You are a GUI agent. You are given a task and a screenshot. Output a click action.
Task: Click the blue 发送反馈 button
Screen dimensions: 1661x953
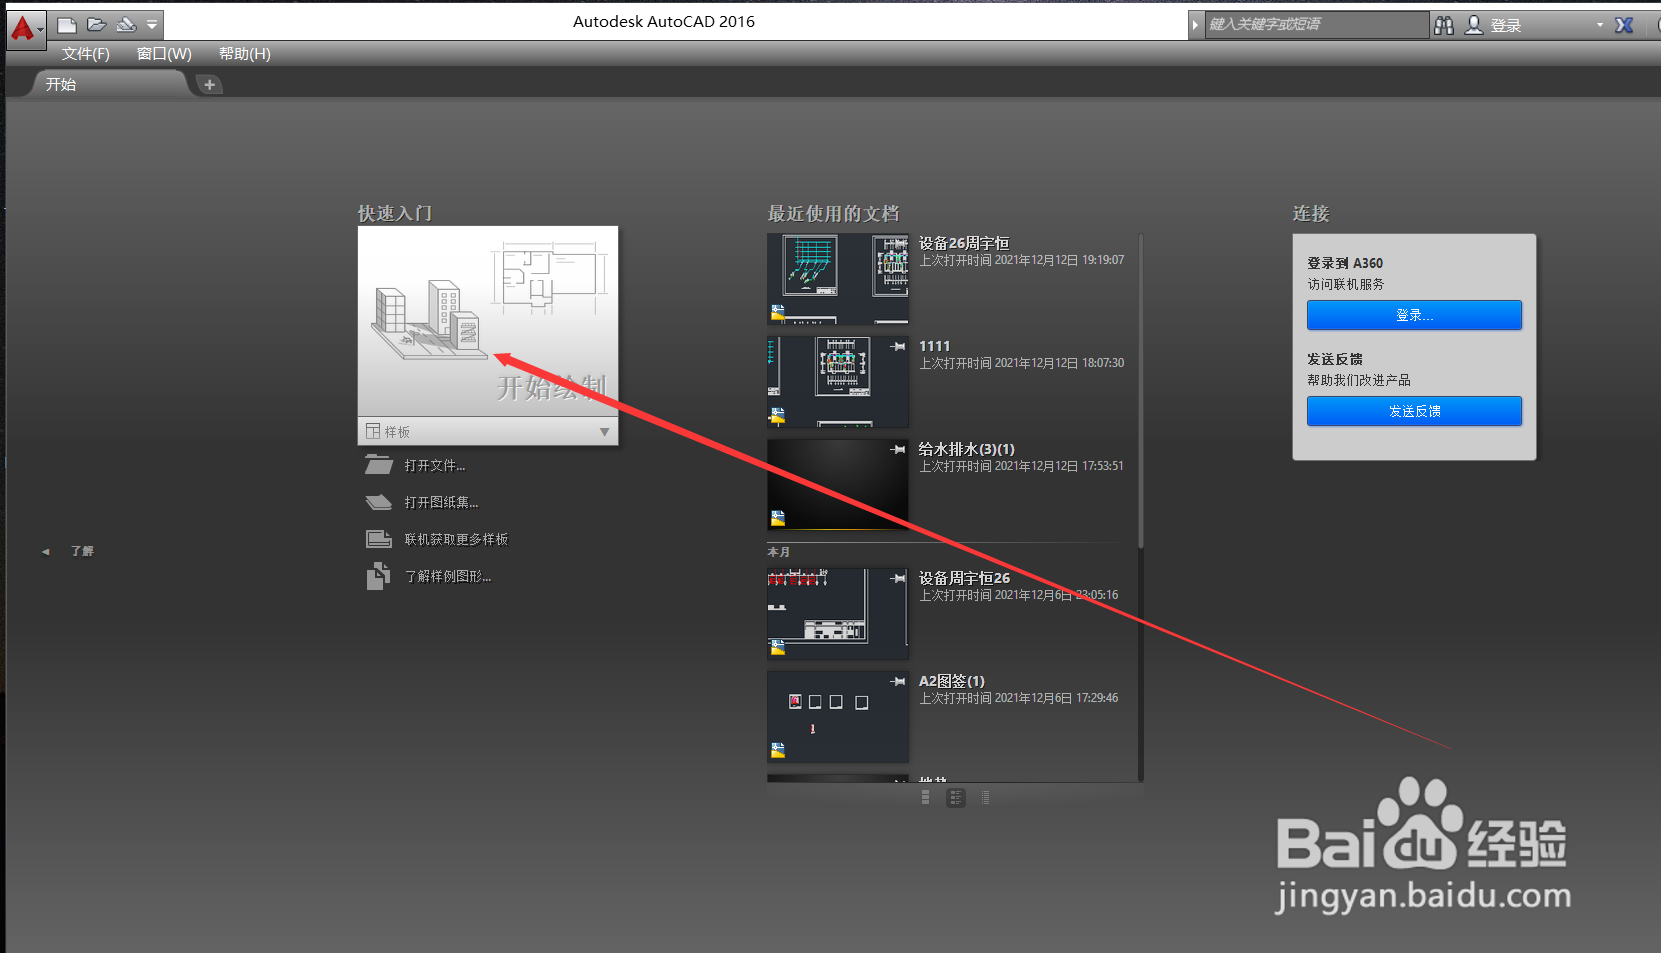coord(1414,411)
